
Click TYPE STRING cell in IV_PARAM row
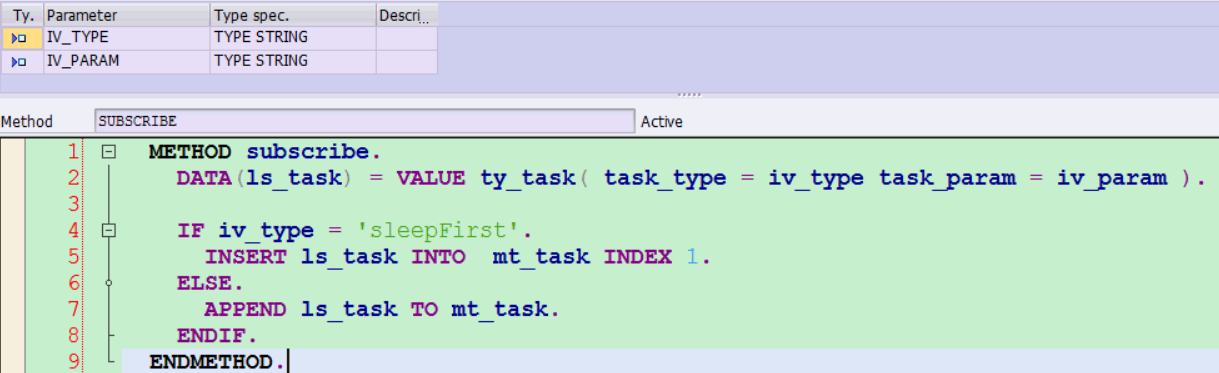point(293,62)
